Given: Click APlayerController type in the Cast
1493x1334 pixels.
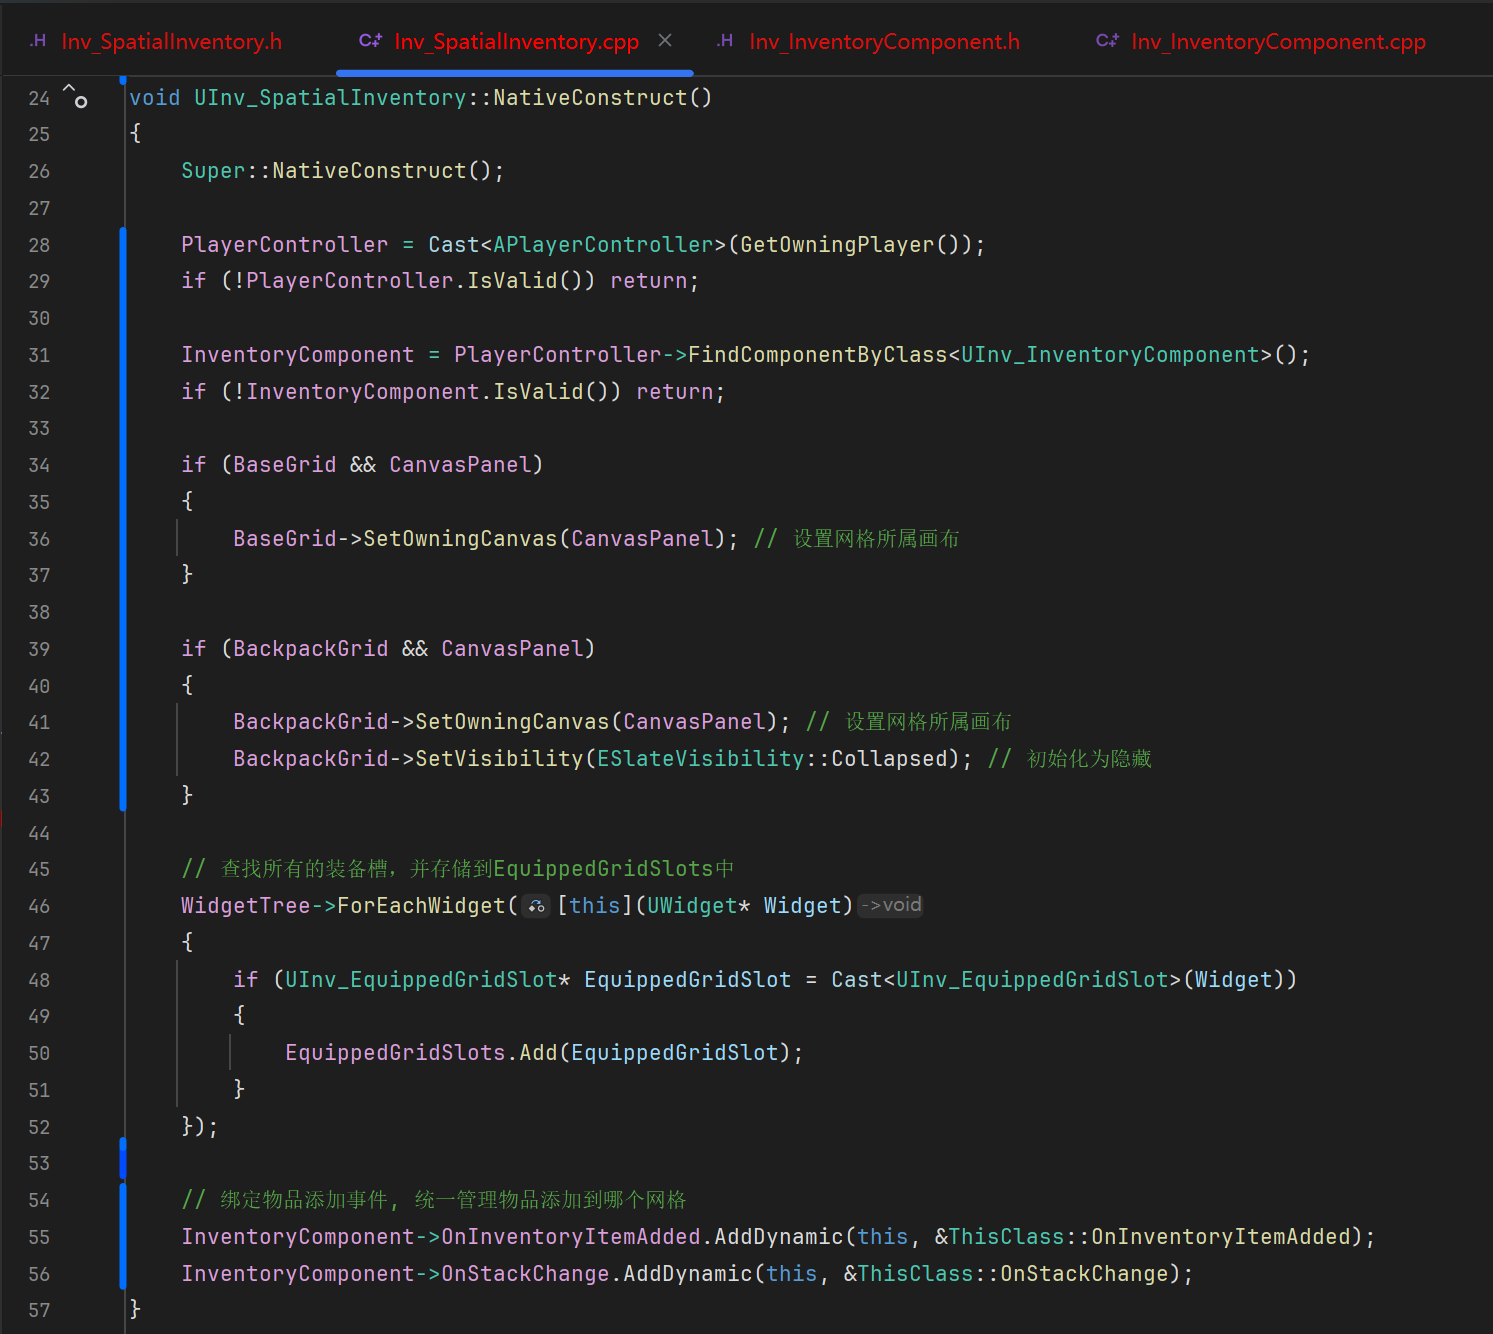Looking at the screenshot, I should (603, 245).
